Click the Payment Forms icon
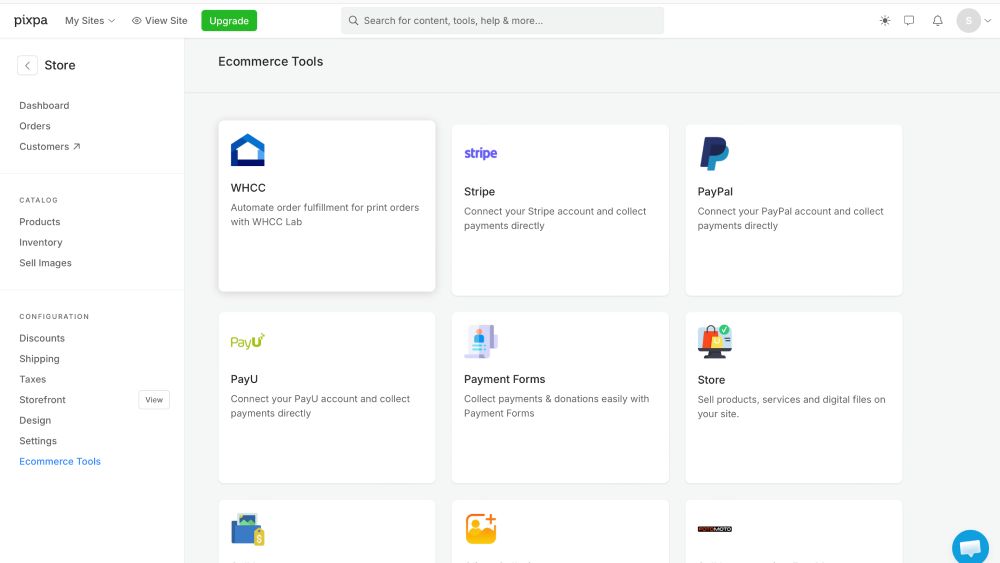Viewport: 1000px width, 563px height. click(481, 341)
